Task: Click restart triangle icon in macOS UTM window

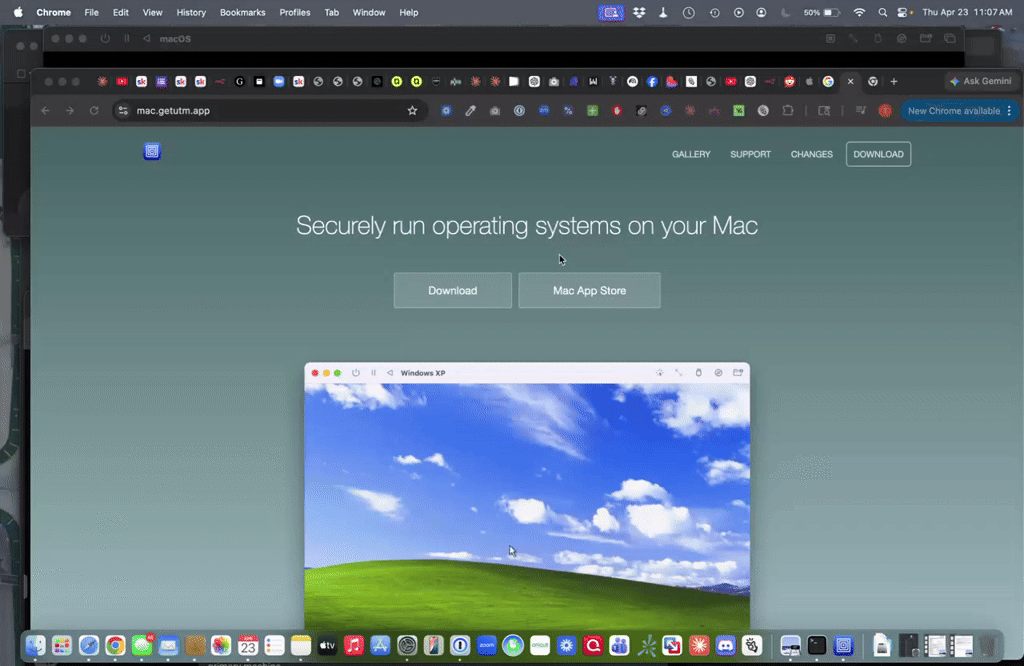Action: (146, 39)
